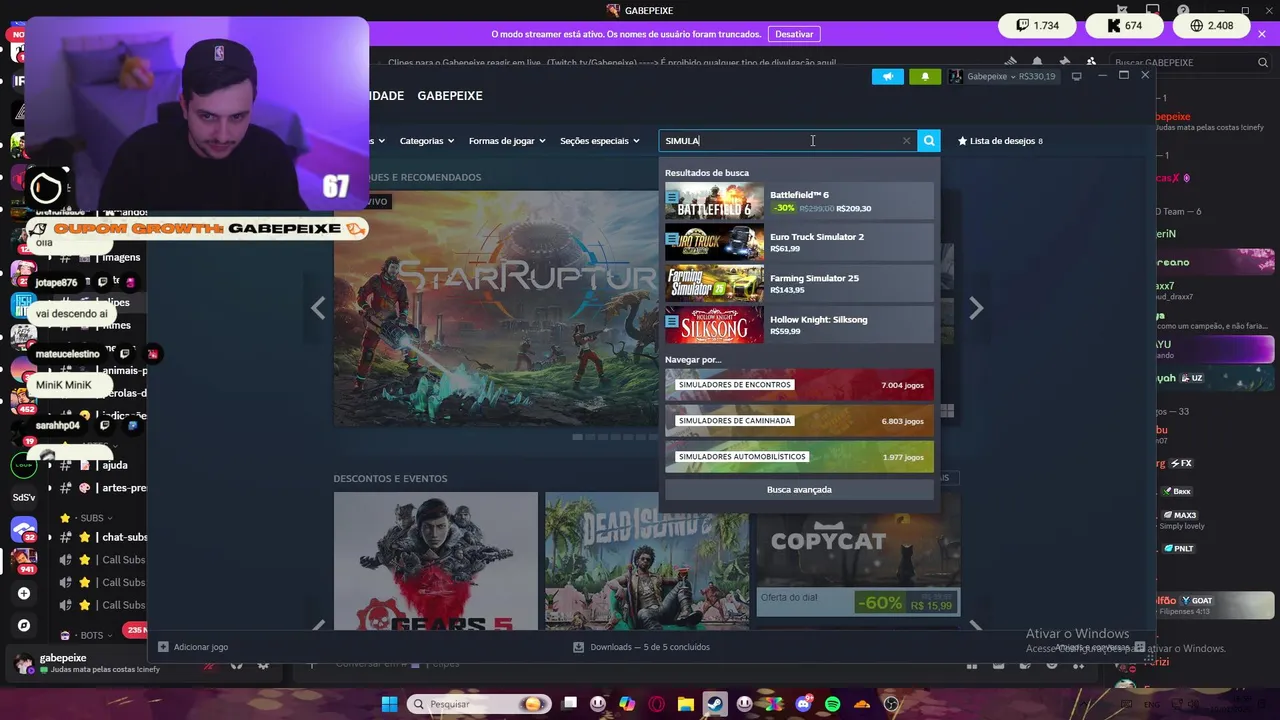The image size is (1280, 720).
Task: Browse Simuladores Automobilísticos category
Action: (x=799, y=457)
